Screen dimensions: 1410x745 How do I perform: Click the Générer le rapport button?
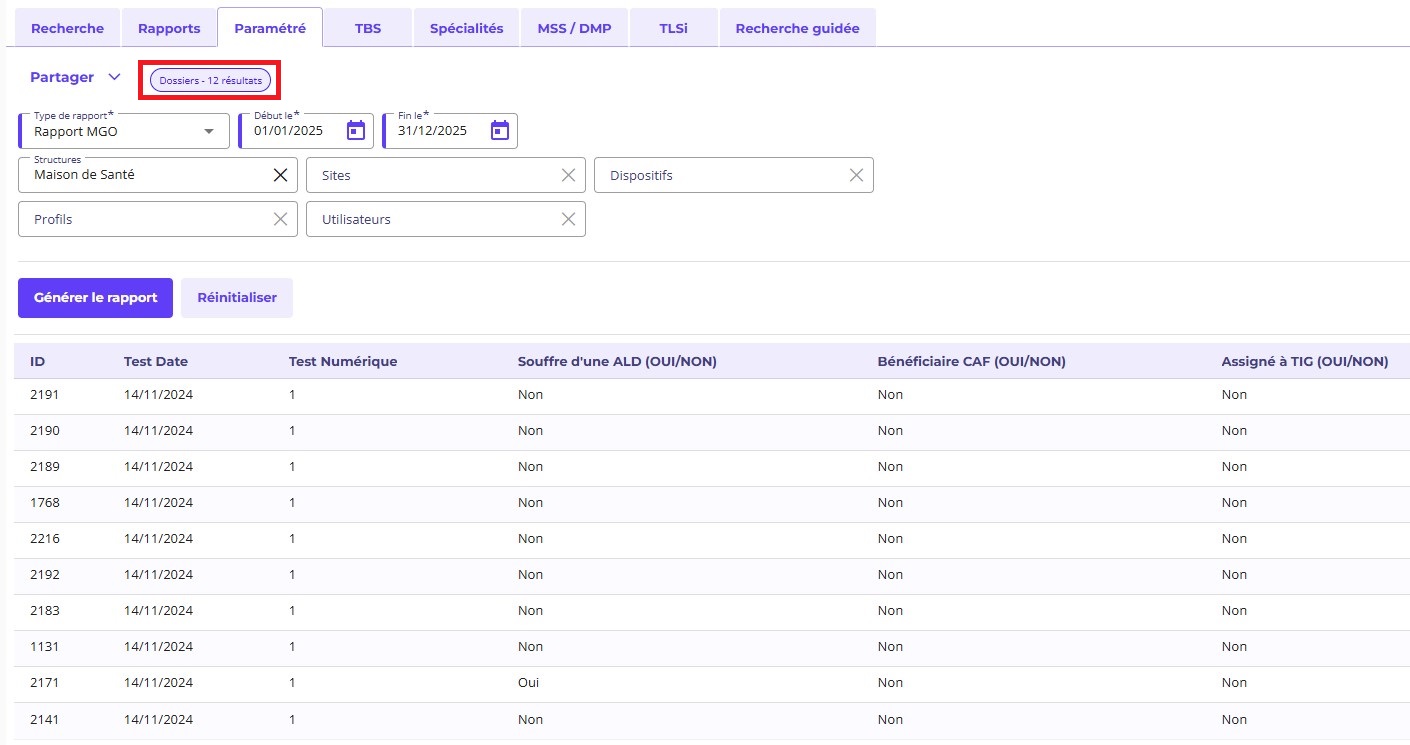click(x=95, y=298)
